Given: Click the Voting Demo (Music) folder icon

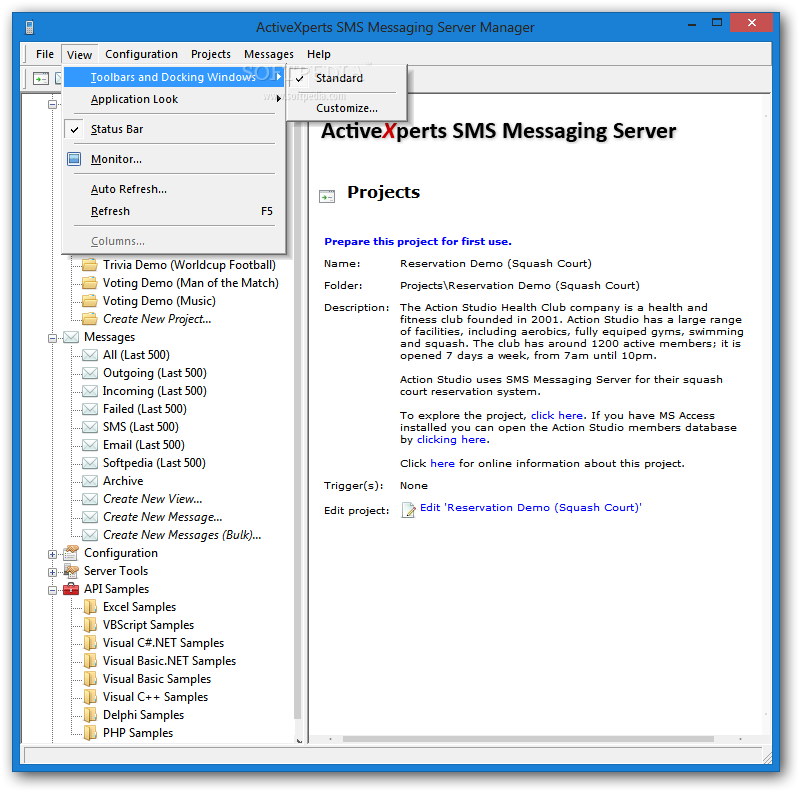Looking at the screenshot, I should [x=90, y=301].
